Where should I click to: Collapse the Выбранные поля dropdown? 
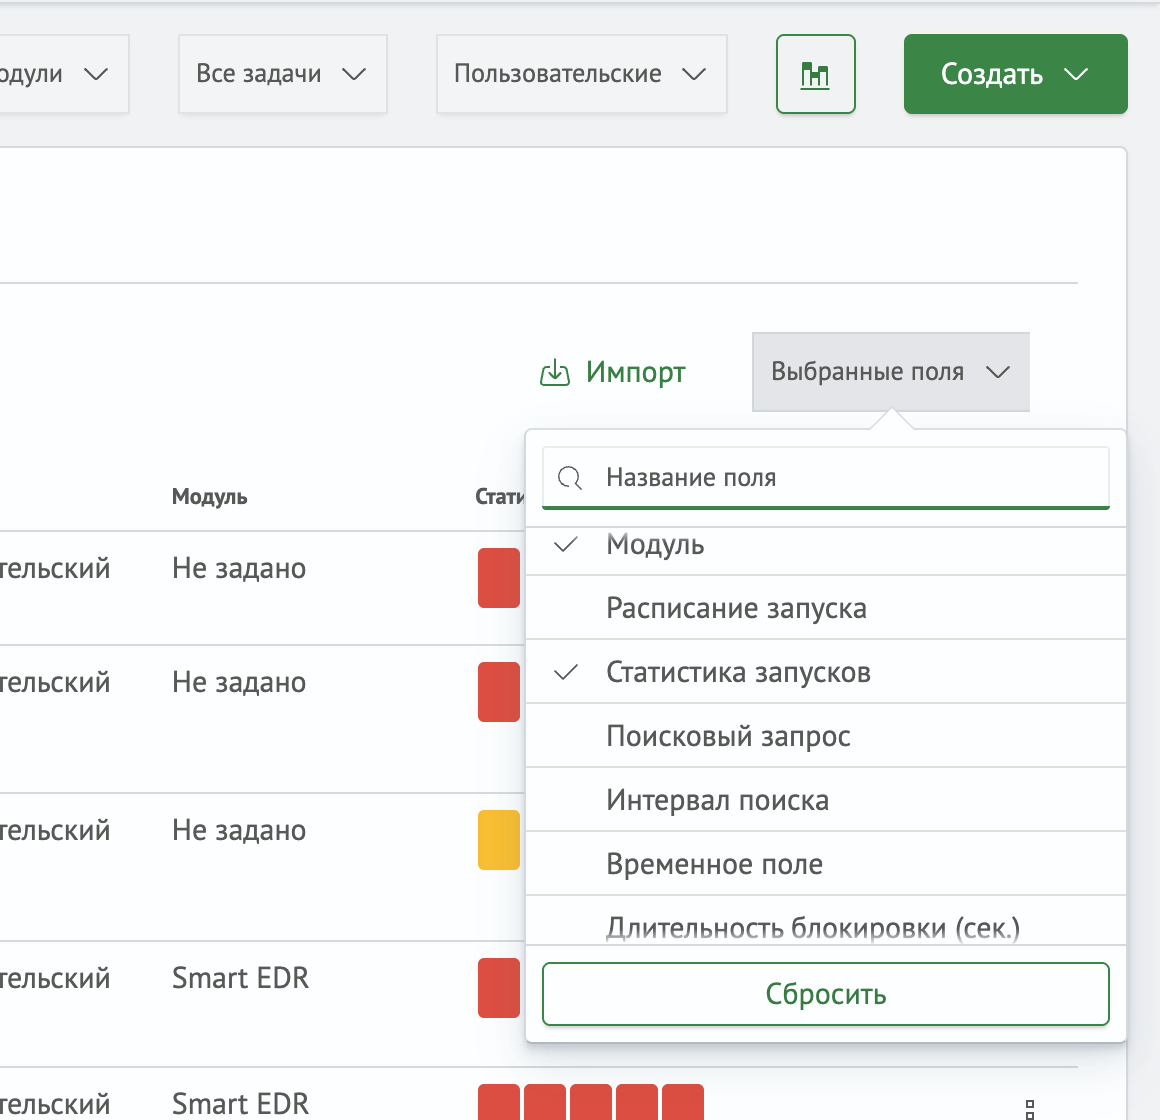tap(891, 371)
